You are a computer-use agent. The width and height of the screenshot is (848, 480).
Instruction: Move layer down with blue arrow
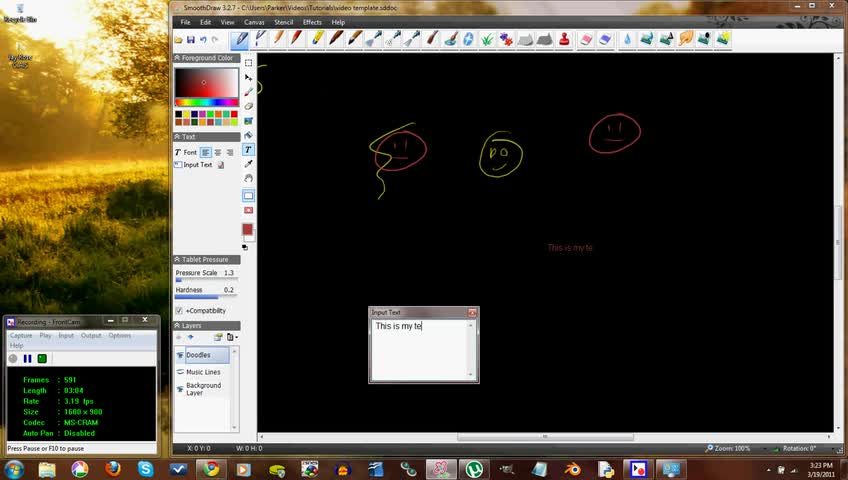tap(190, 337)
